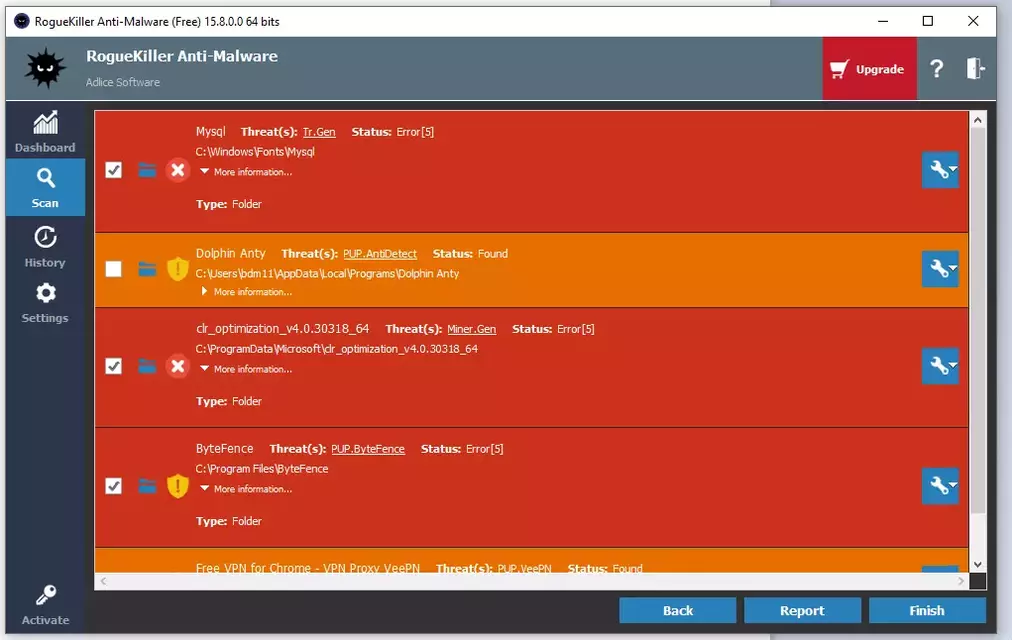
Task: Click the Finish button
Action: (927, 610)
